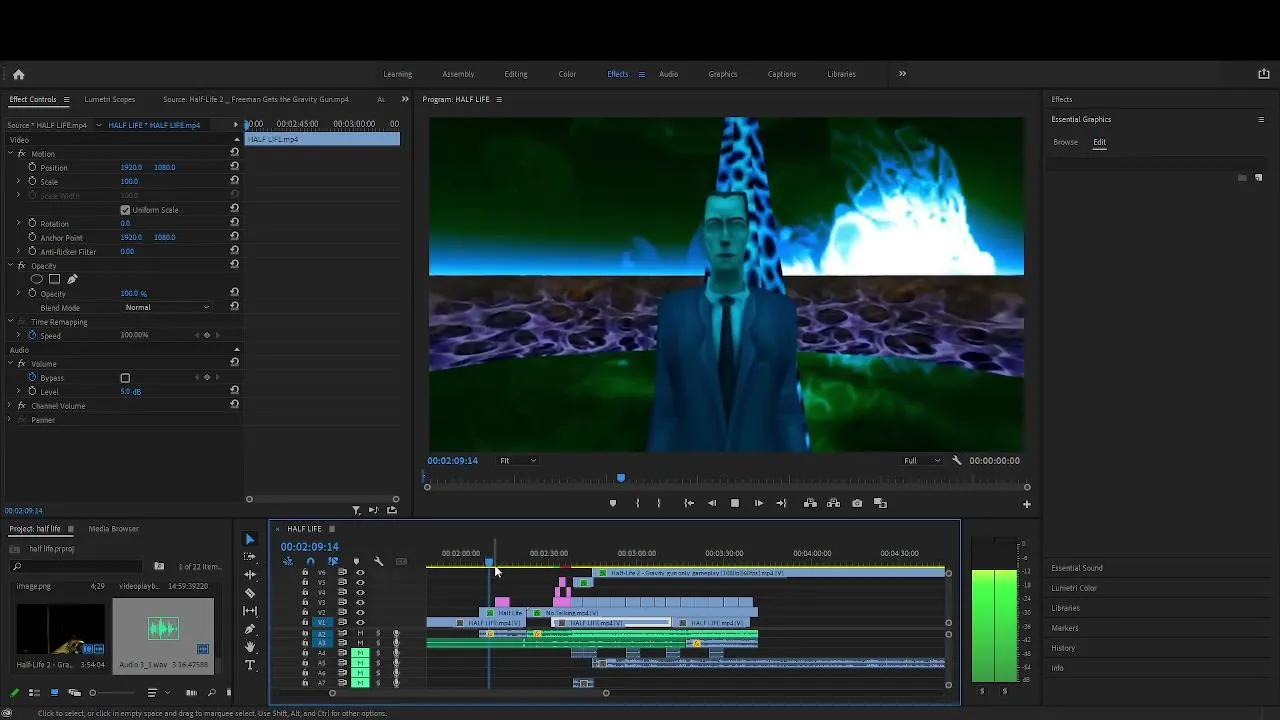This screenshot has height=720, width=1280.
Task: Export a frame with the camera icon
Action: point(857,503)
